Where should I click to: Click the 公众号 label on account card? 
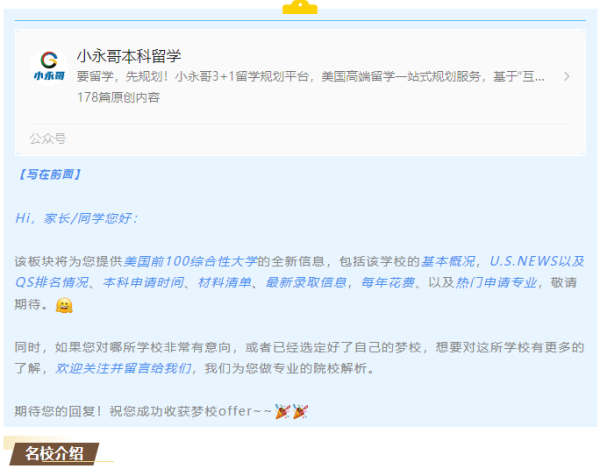point(48,138)
